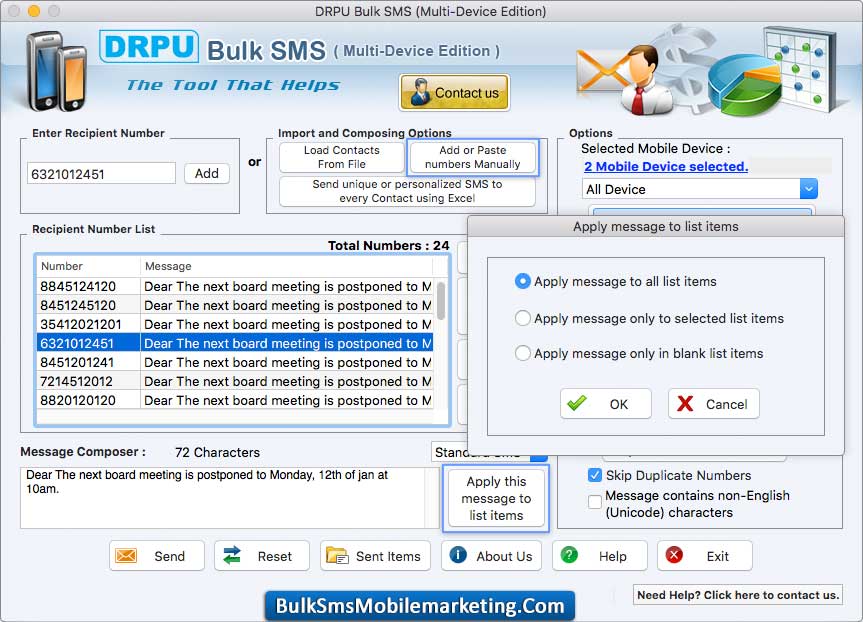Click the Send envelope icon
The width and height of the screenshot is (863, 622).
pyautogui.click(x=126, y=556)
